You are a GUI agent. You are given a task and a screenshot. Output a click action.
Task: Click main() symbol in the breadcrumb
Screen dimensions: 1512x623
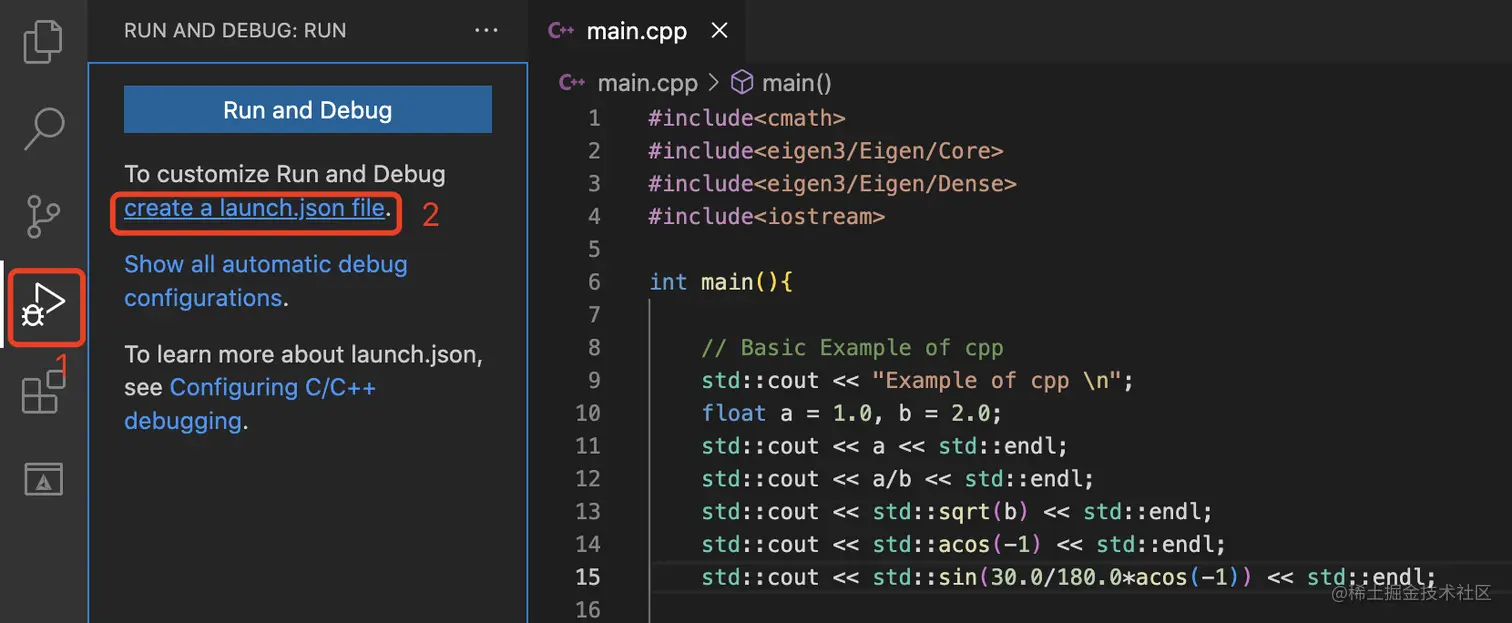(x=797, y=83)
